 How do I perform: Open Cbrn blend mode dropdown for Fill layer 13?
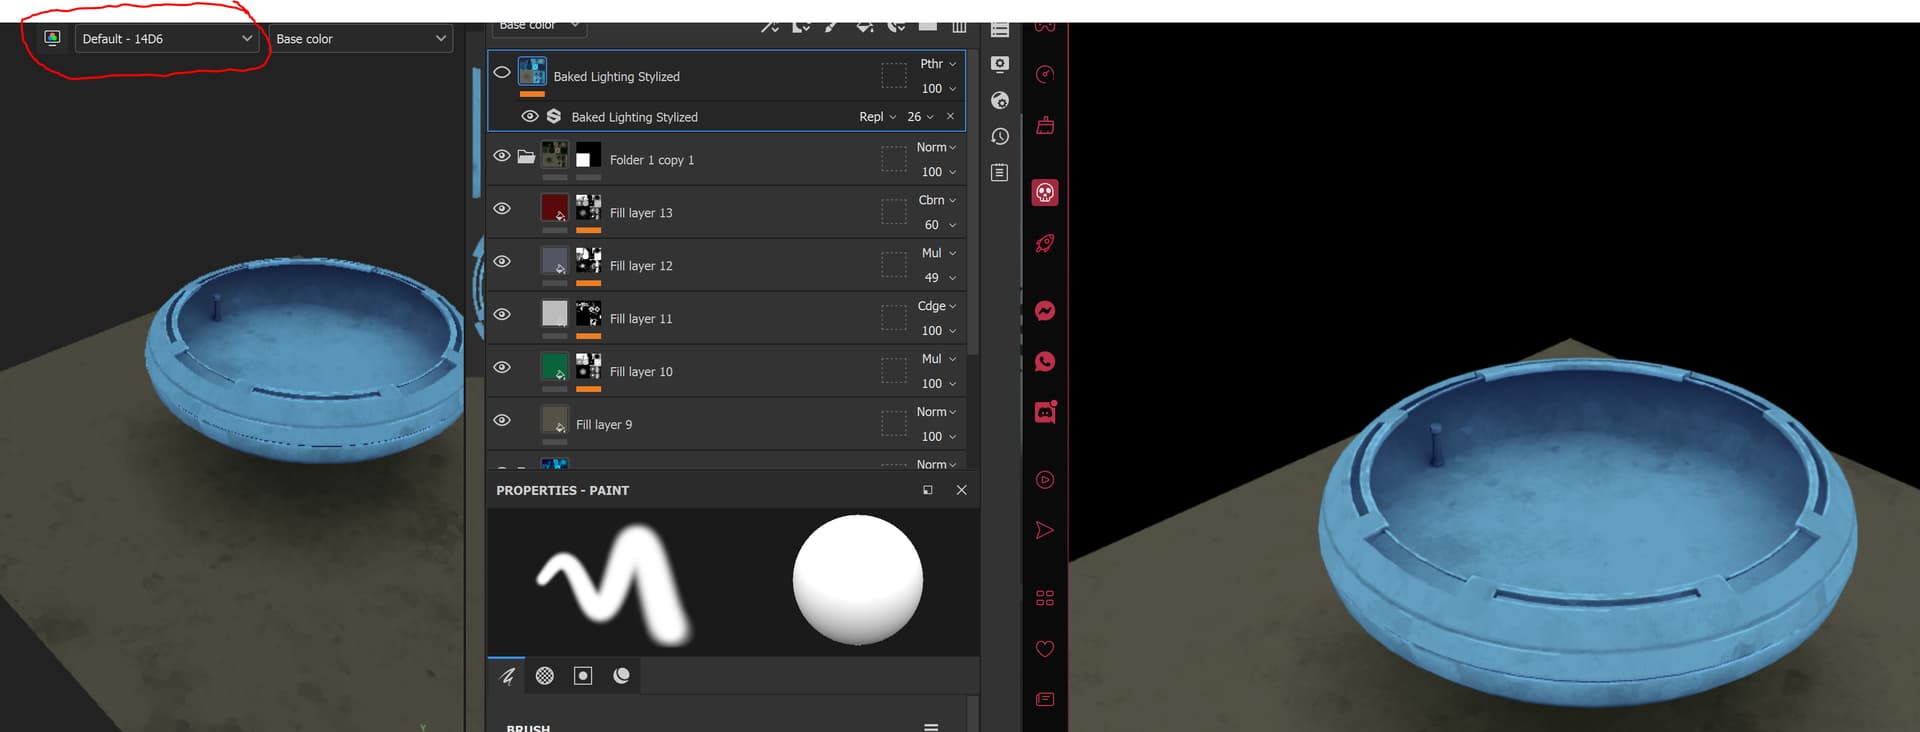[x=937, y=200]
